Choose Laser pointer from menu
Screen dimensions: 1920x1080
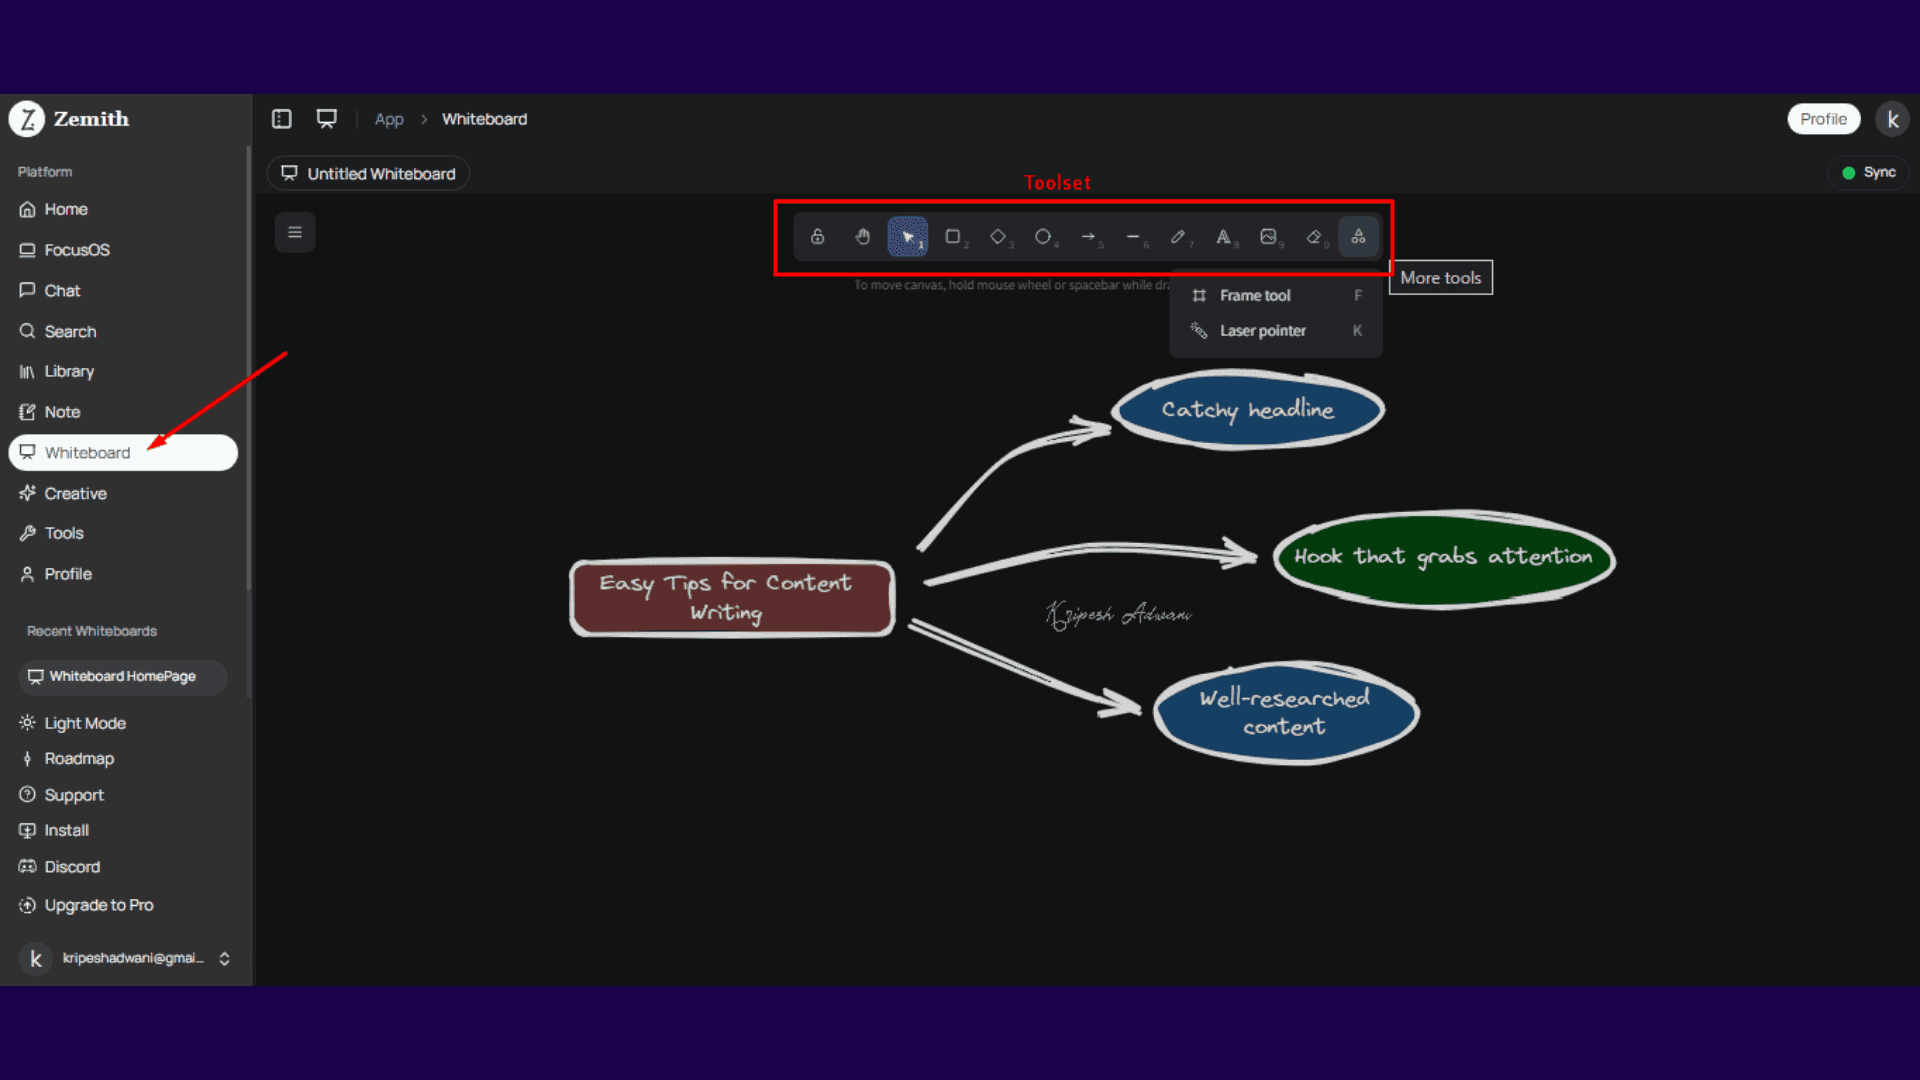[x=1262, y=331]
